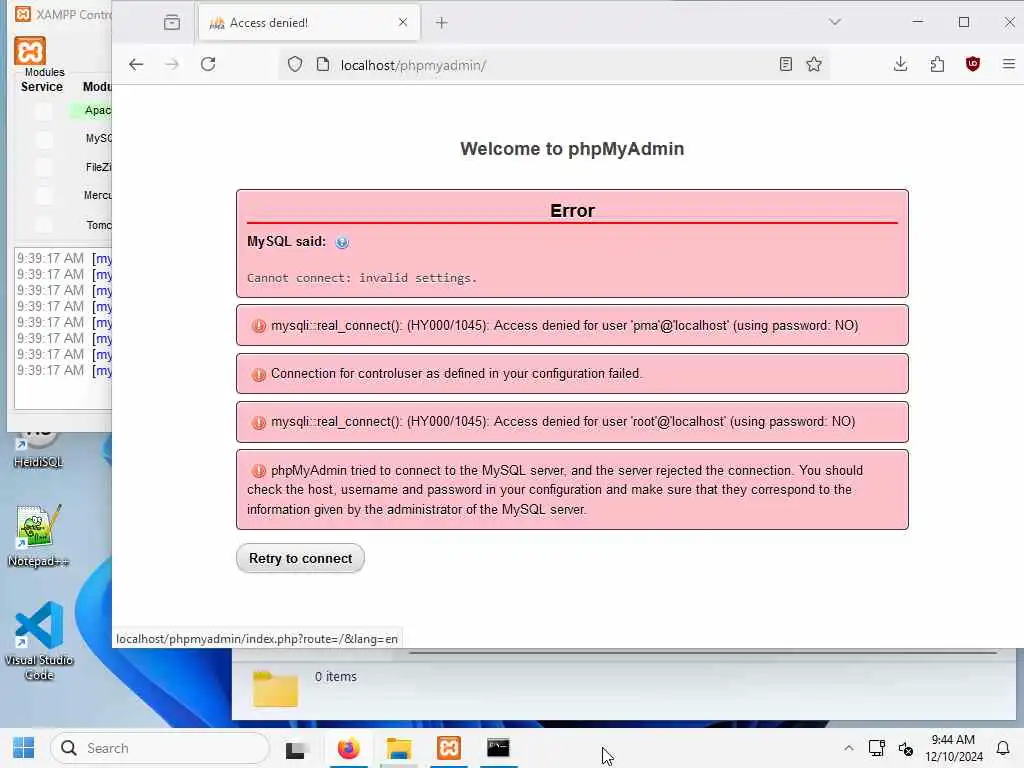This screenshot has width=1024, height=768.
Task: Toggle MySQL service checkbox in XAMPP
Action: 44,139
